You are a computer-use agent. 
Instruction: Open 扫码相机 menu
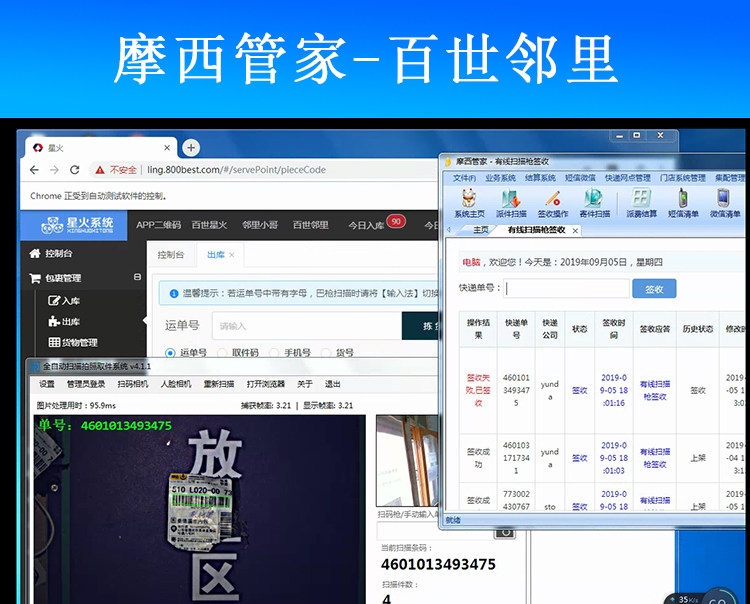[132, 384]
